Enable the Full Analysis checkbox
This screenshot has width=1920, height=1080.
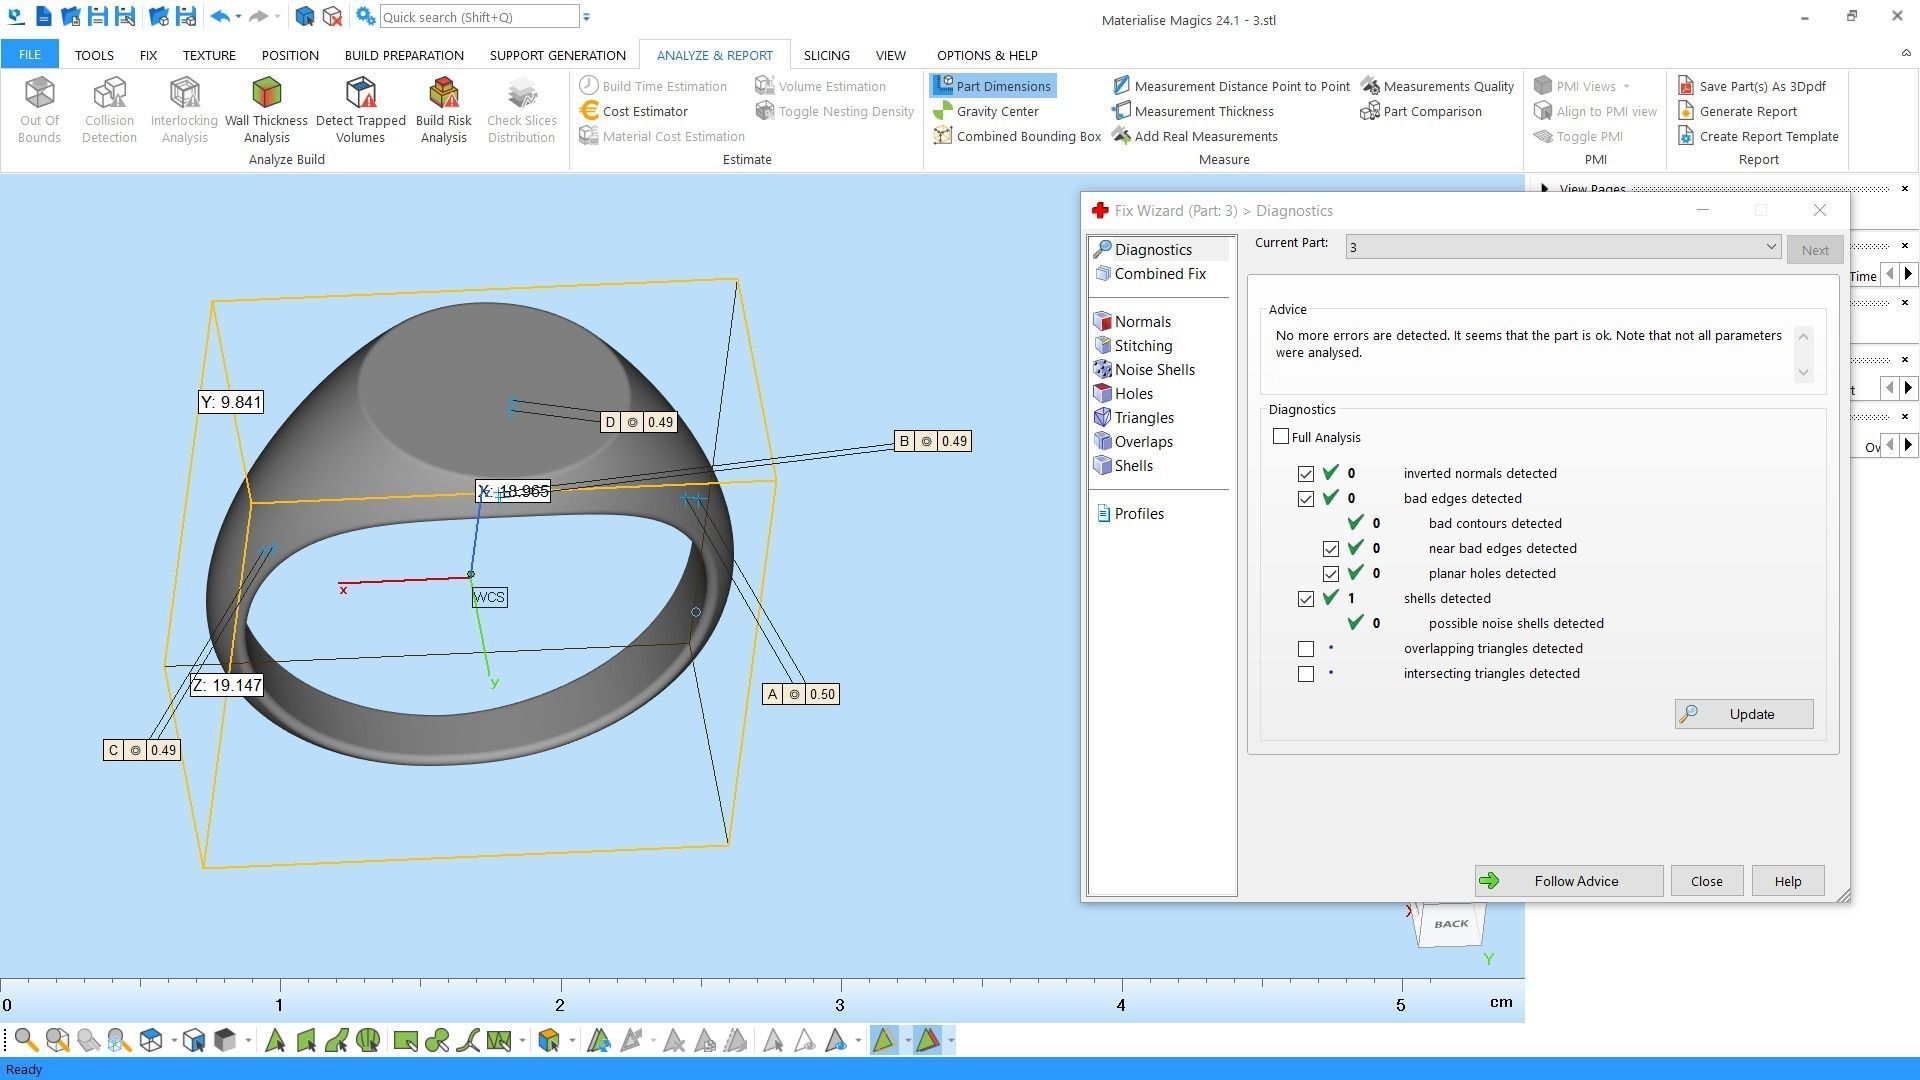click(x=1281, y=437)
